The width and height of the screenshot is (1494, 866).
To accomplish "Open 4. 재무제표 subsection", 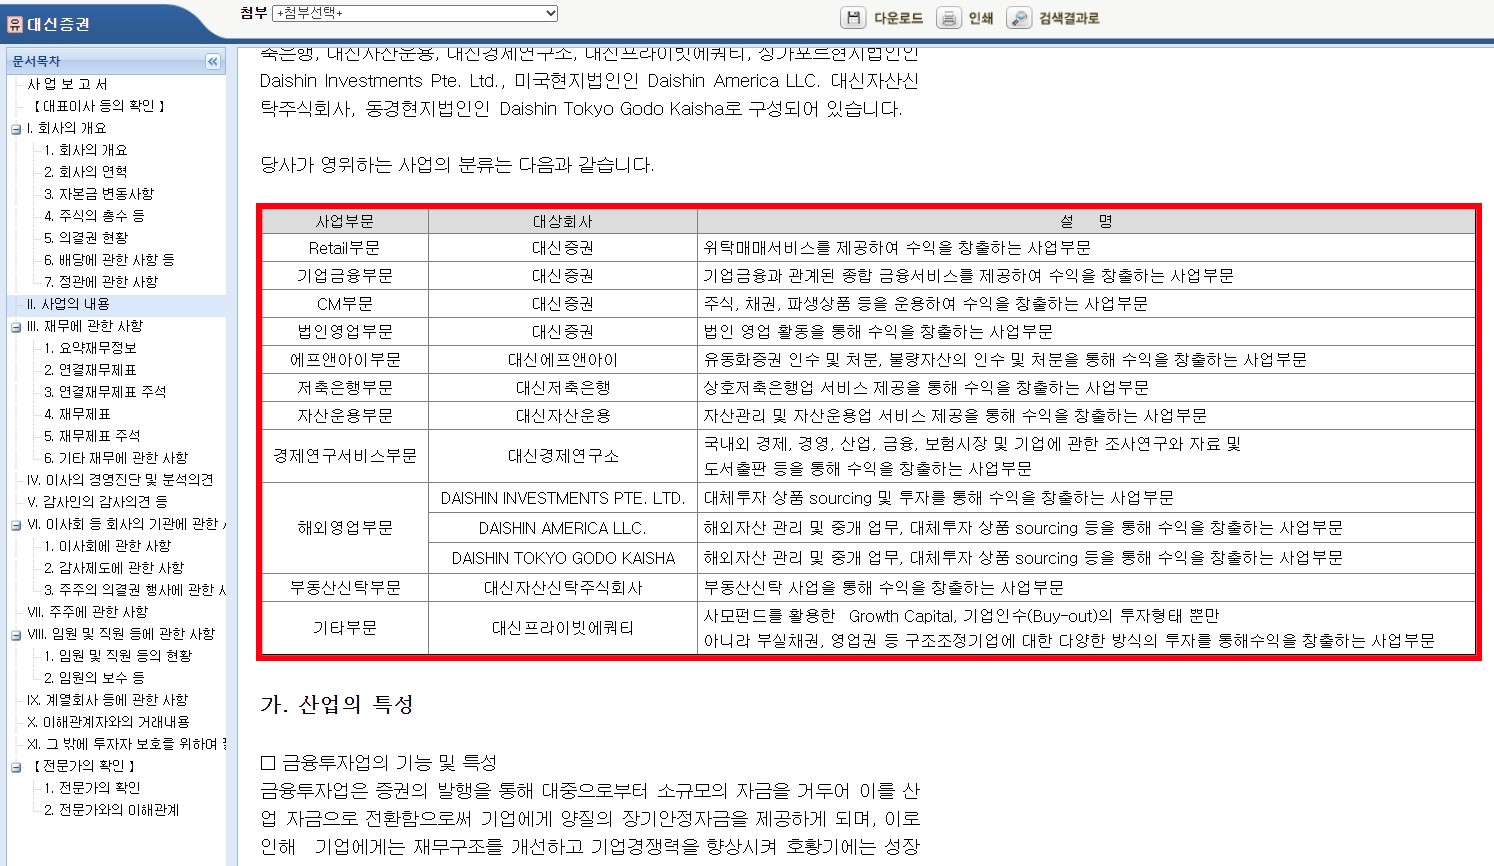I will click(x=77, y=414).
